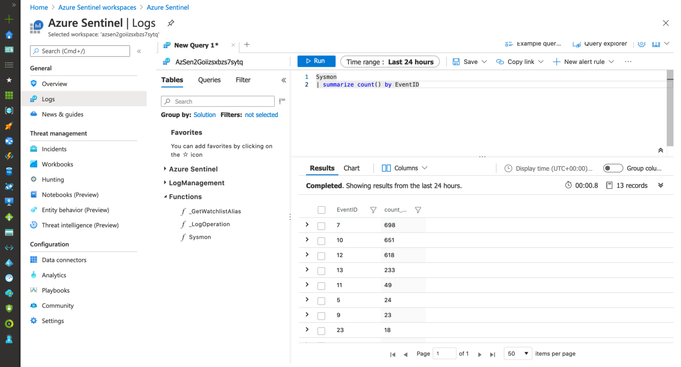This screenshot has height=367, width=681.
Task: Open the _LogOperation function
Action: [205, 224]
